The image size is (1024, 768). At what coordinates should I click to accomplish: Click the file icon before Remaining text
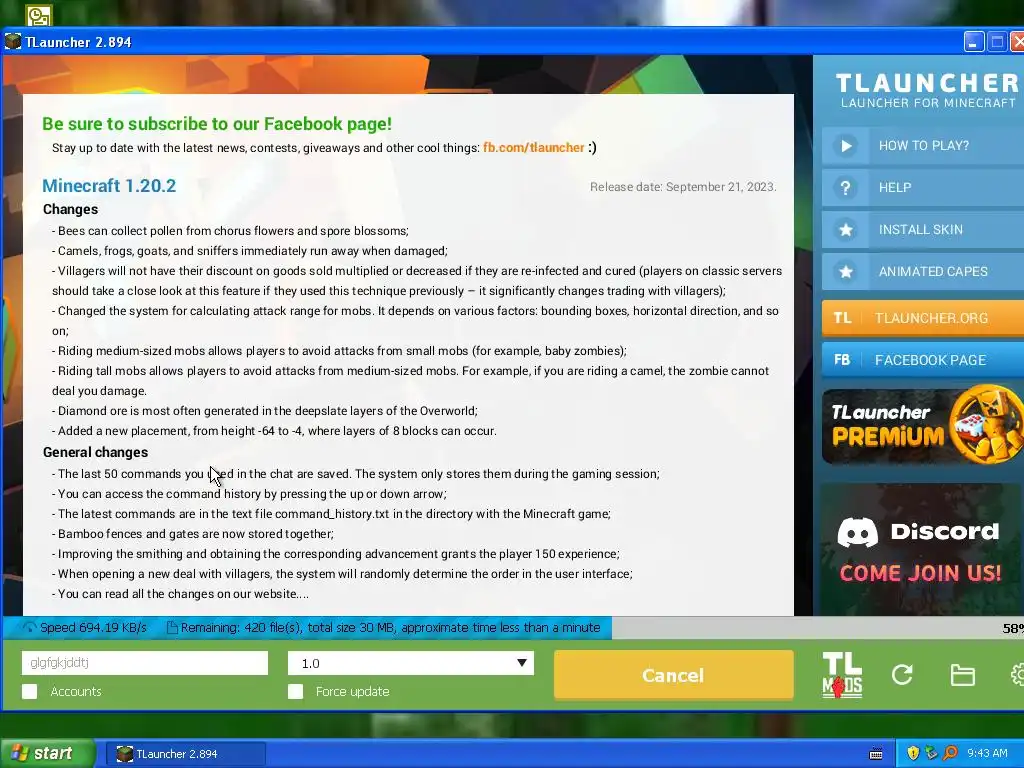click(172, 628)
